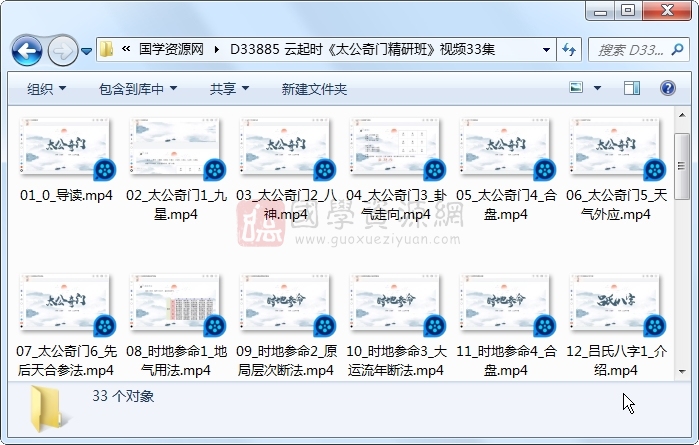Maximize the Explorer window
The image size is (699, 445).
pyautogui.click(x=628, y=11)
